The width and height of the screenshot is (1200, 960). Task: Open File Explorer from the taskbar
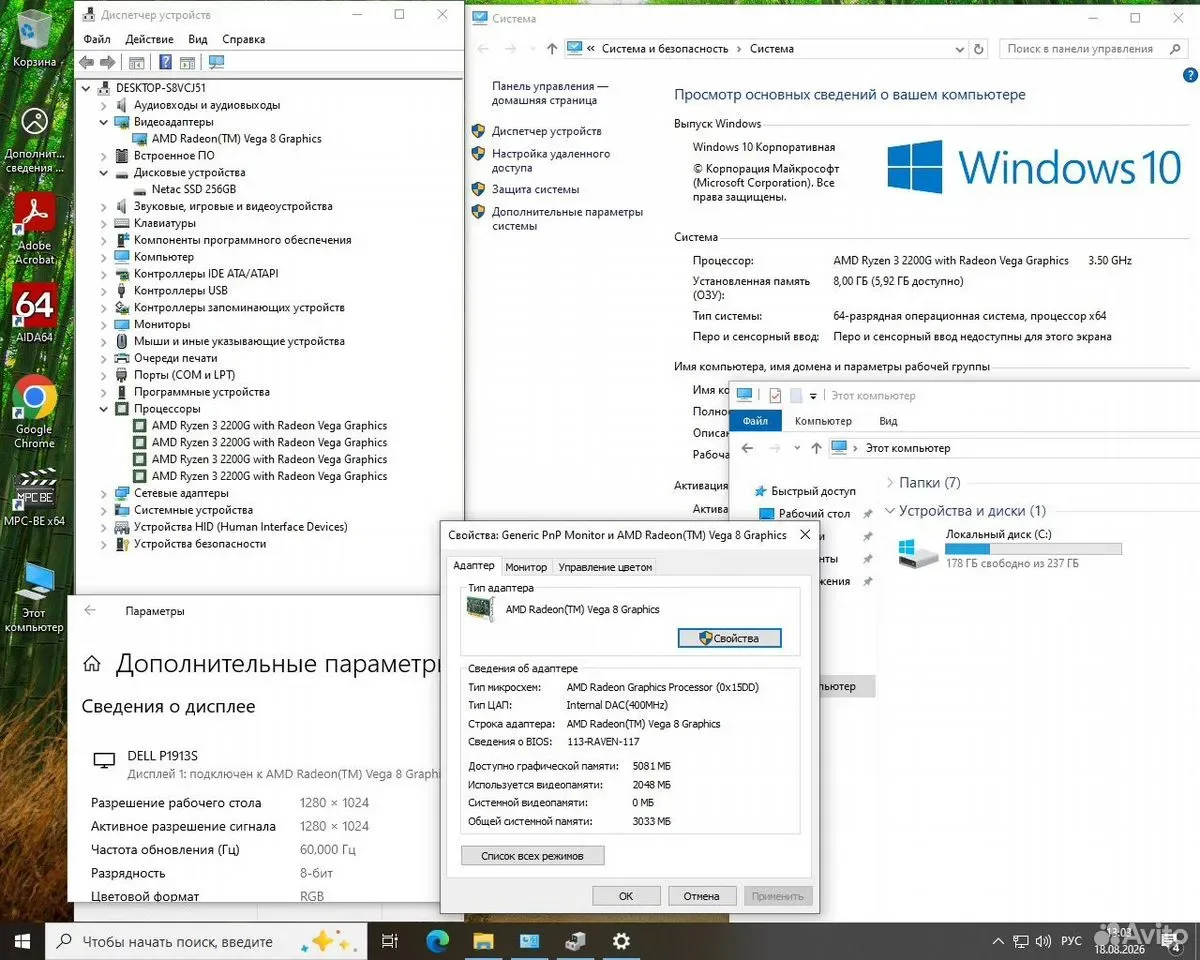(483, 941)
